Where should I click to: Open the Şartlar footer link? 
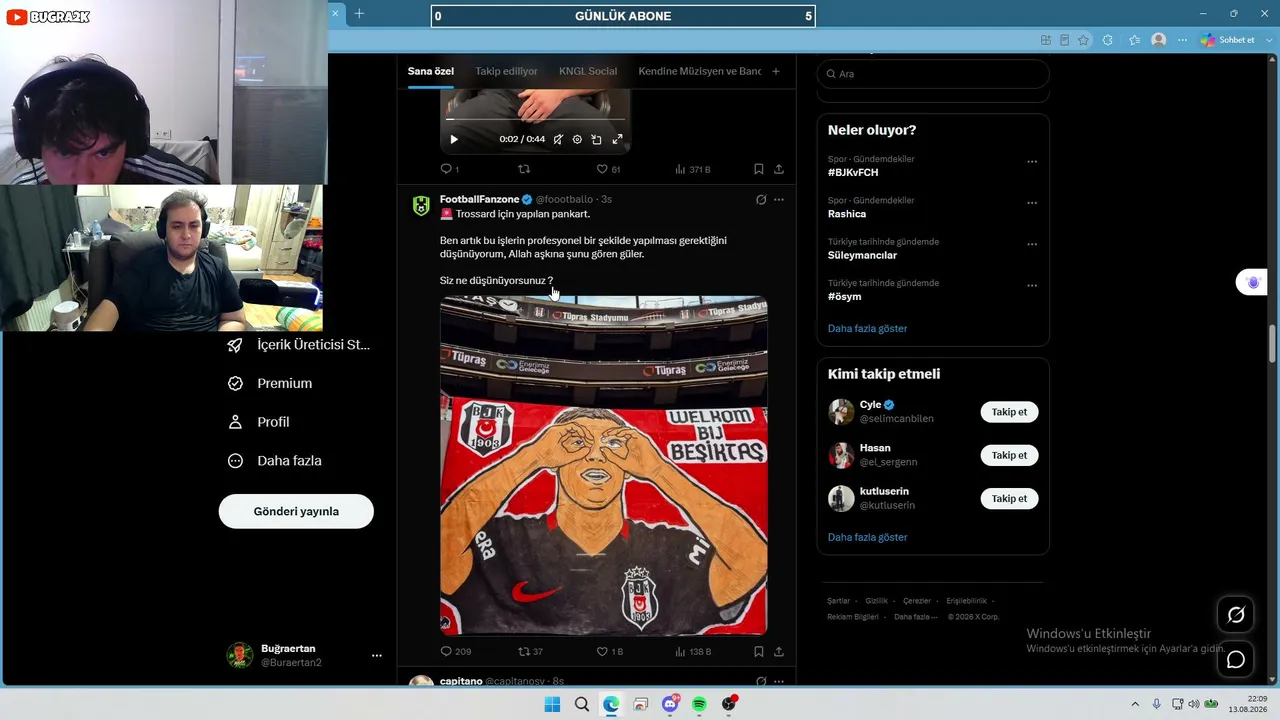click(838, 601)
